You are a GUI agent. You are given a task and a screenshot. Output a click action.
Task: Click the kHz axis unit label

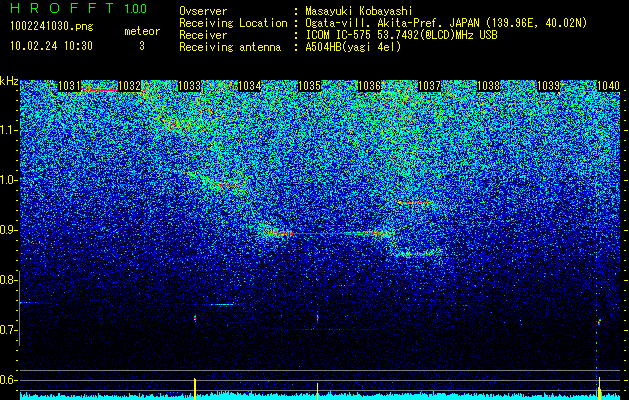(9, 81)
